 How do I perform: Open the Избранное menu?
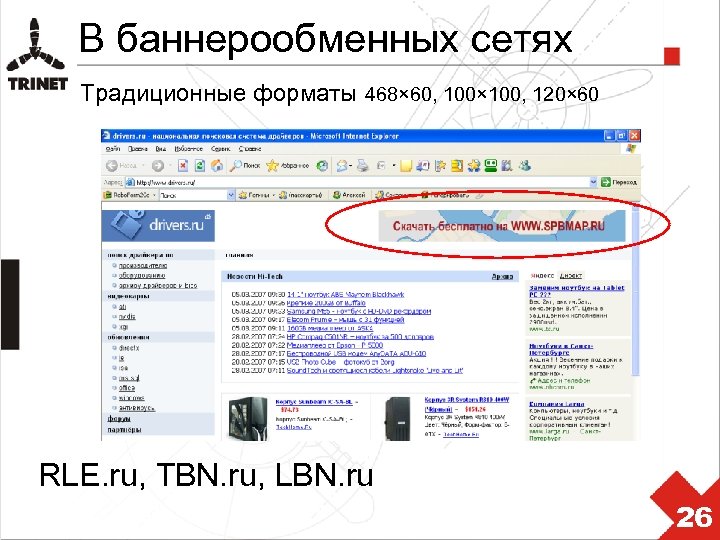click(188, 149)
